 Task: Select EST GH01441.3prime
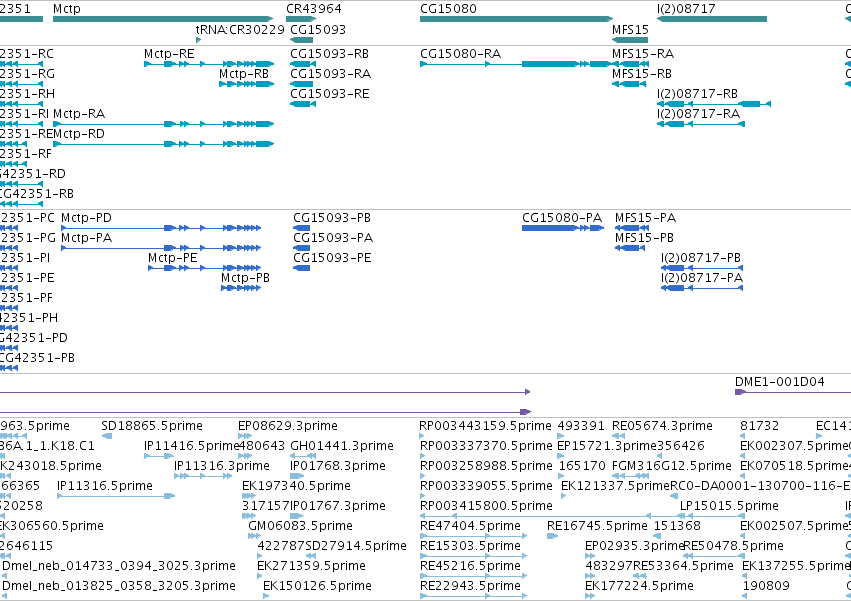click(342, 446)
